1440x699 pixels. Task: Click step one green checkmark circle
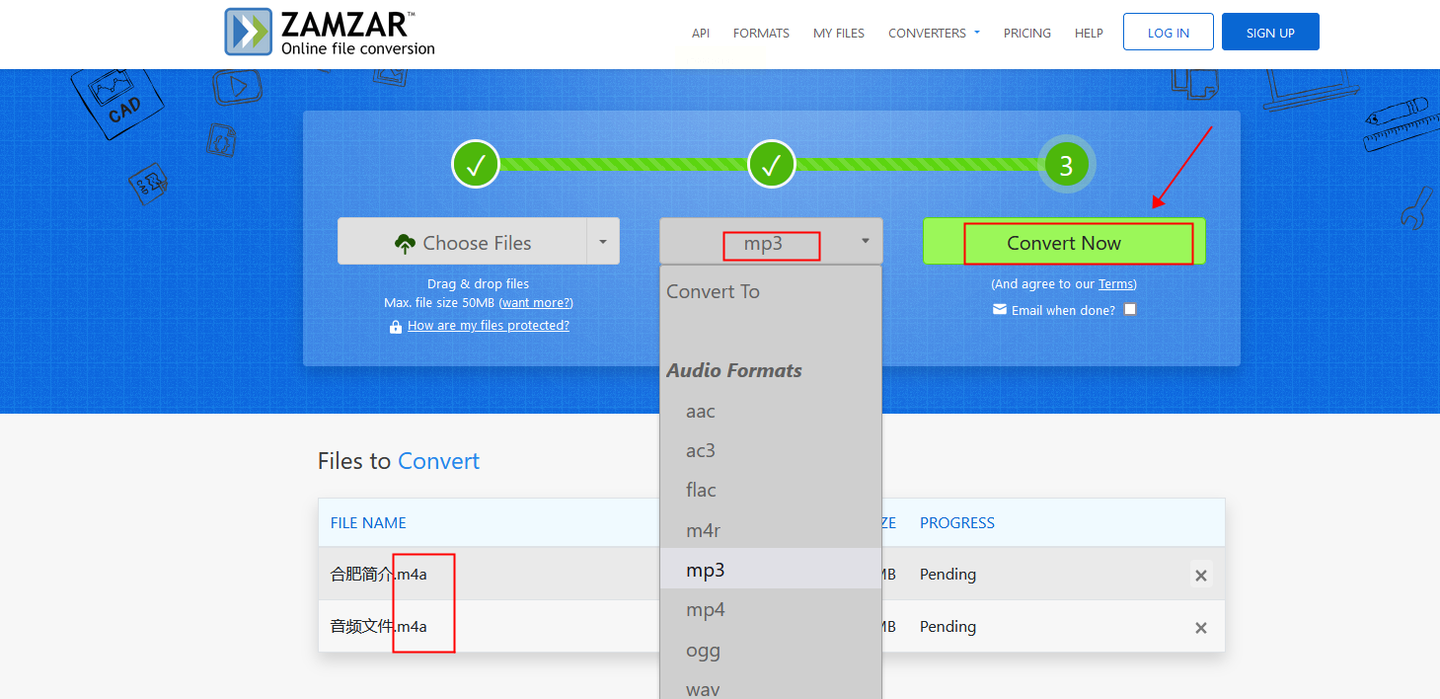[475, 164]
